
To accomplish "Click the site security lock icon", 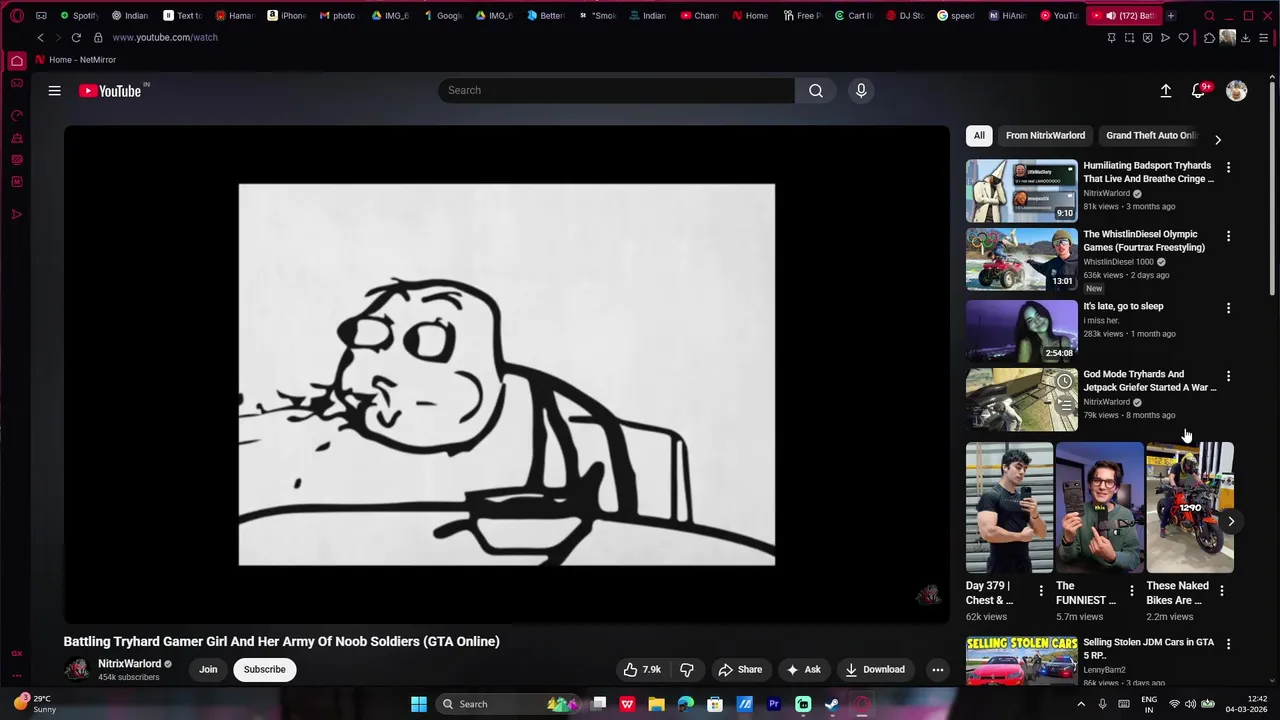I will tap(98, 38).
